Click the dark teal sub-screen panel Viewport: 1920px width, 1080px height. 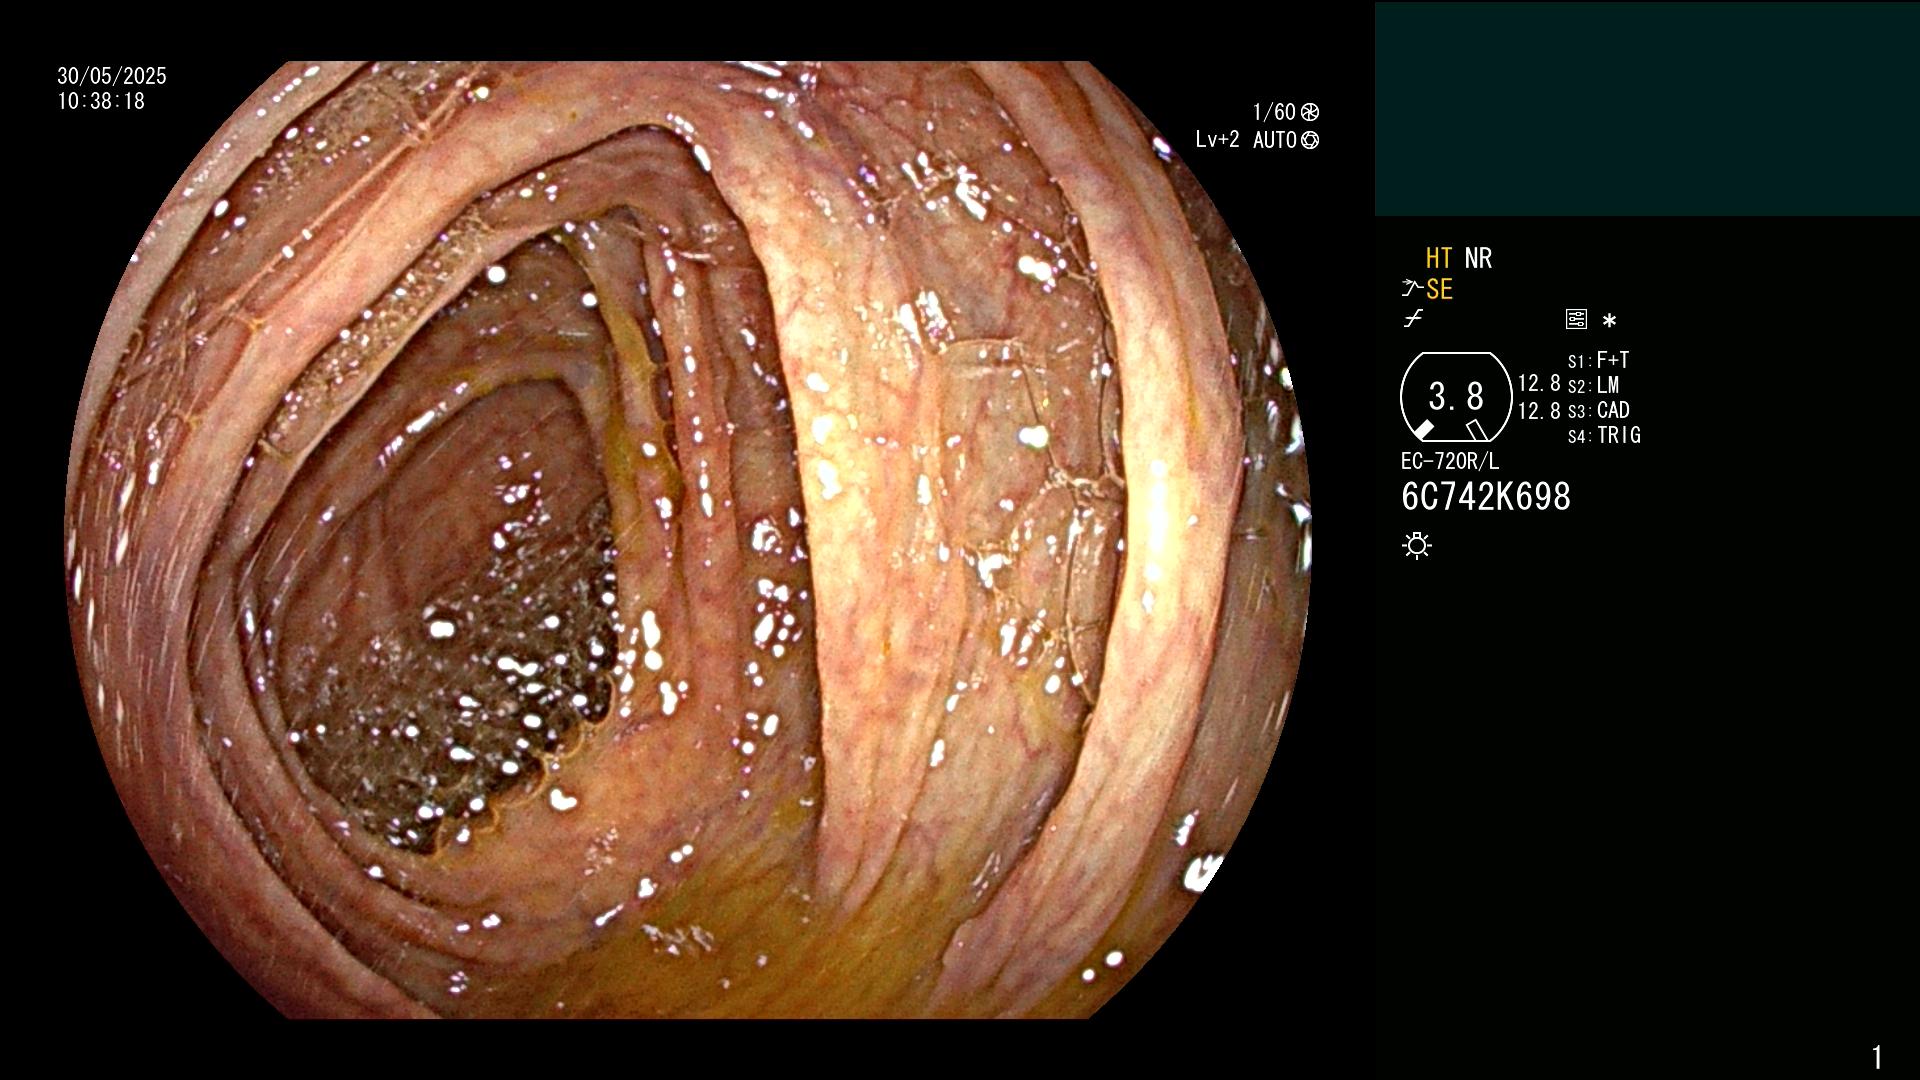click(x=1647, y=108)
